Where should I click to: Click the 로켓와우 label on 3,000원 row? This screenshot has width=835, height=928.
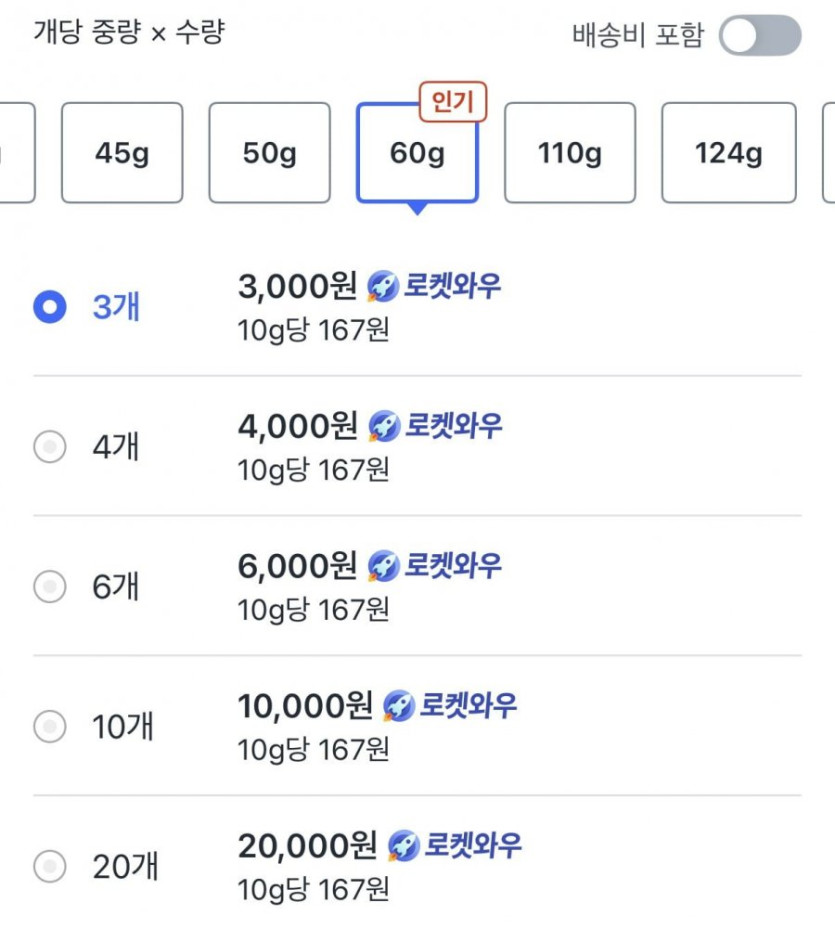pos(452,288)
